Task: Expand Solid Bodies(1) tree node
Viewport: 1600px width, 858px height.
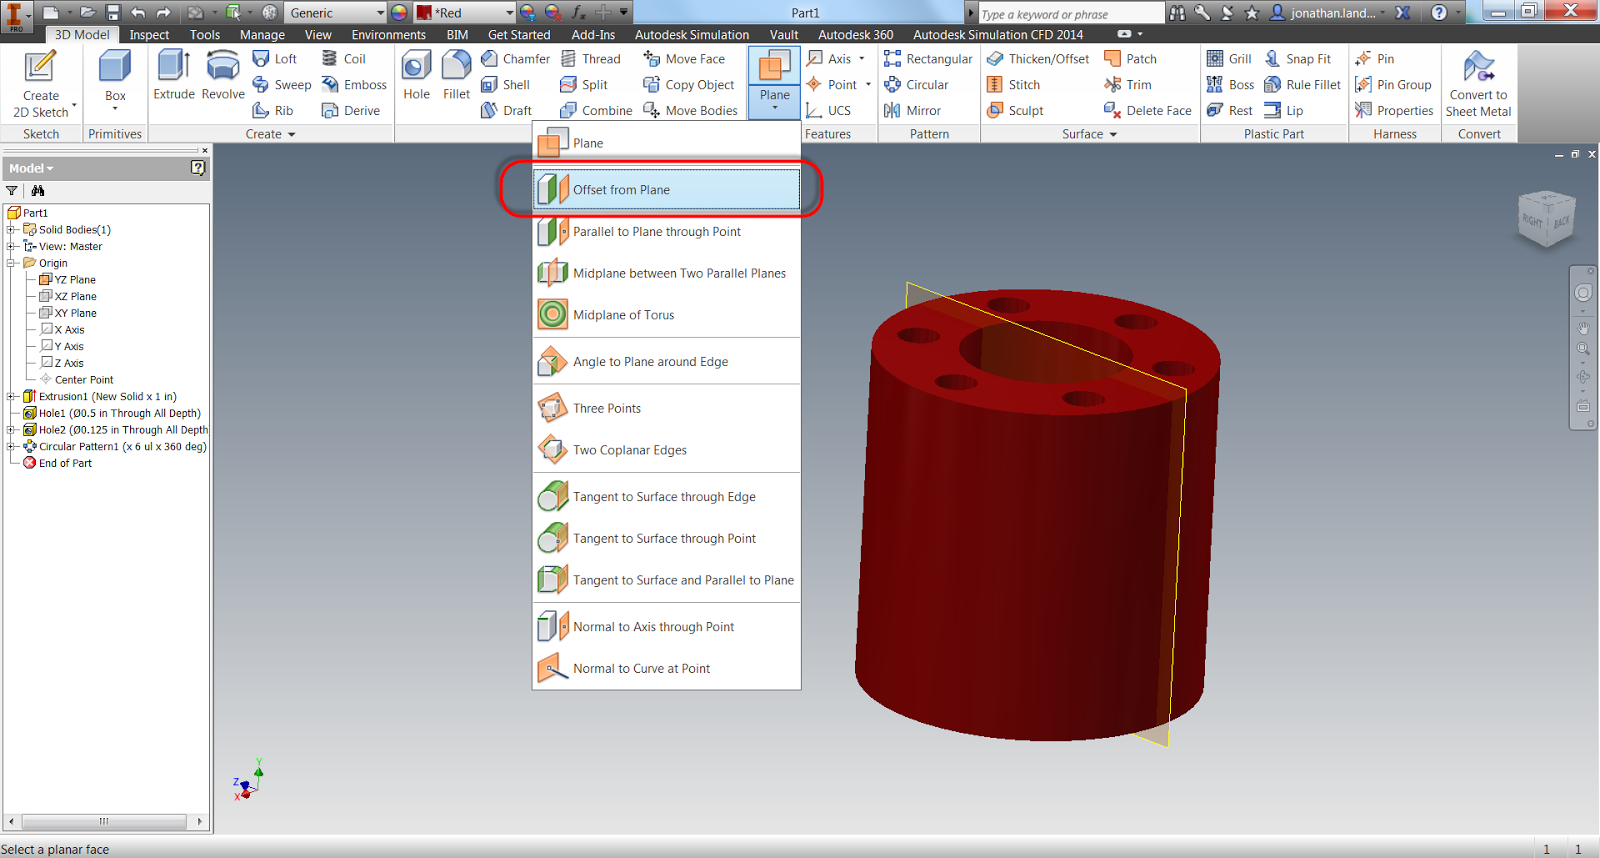Action: [11, 230]
